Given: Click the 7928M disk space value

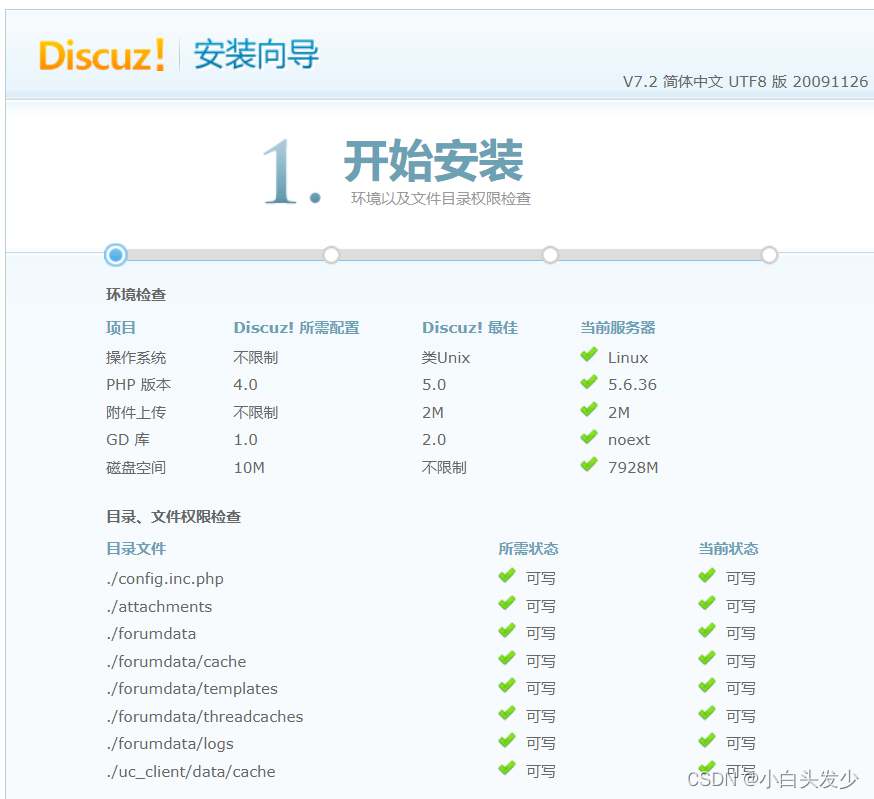Looking at the screenshot, I should point(633,467).
